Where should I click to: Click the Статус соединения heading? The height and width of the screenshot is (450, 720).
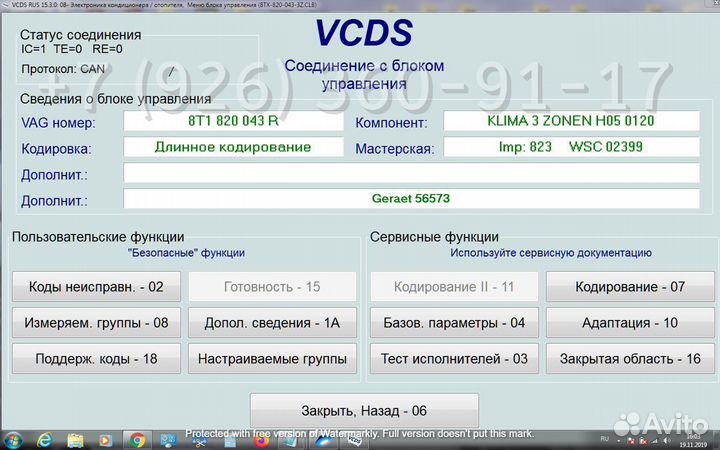point(80,35)
